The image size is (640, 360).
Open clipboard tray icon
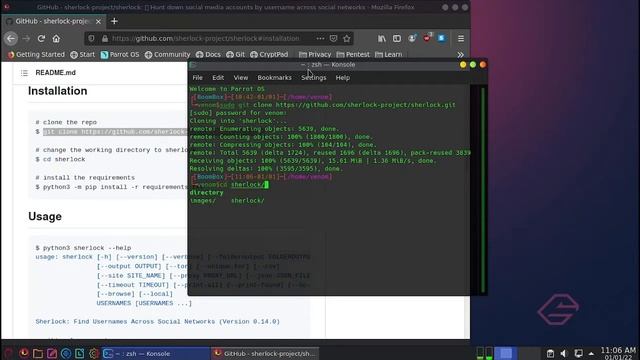550,353
